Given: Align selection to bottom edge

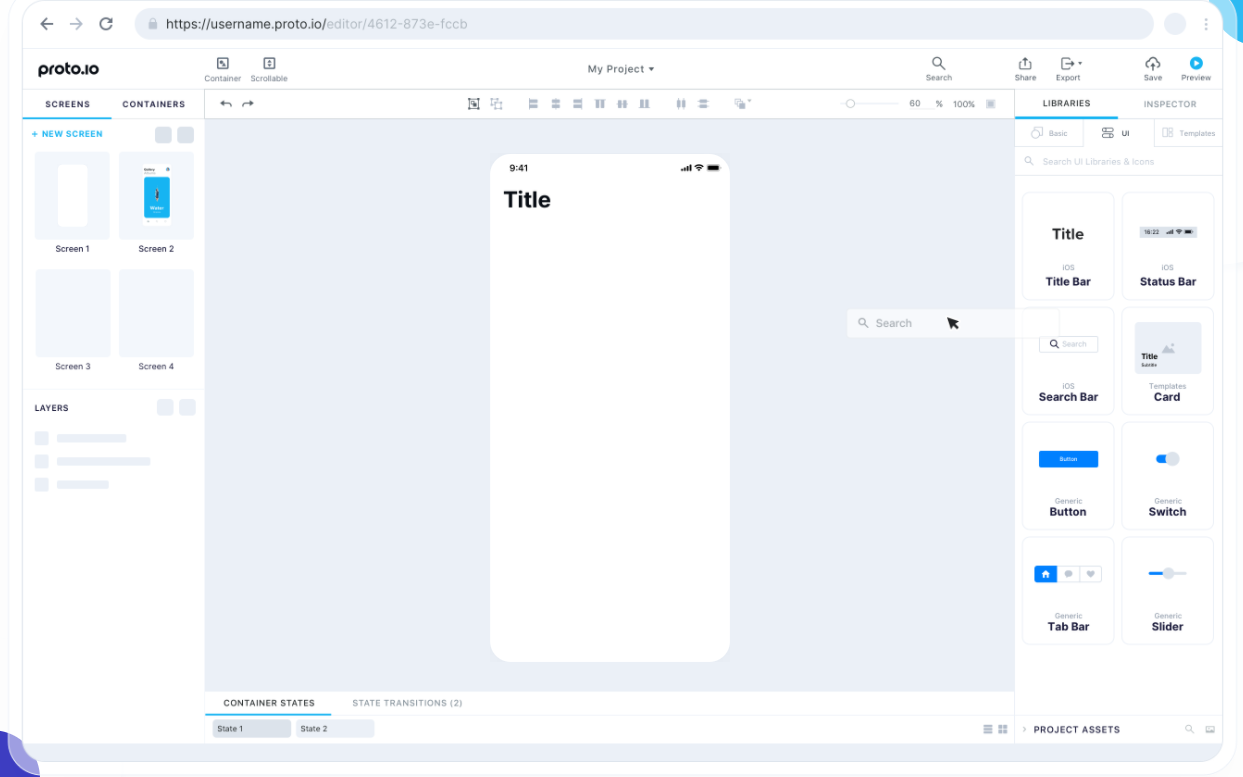Looking at the screenshot, I should [644, 104].
